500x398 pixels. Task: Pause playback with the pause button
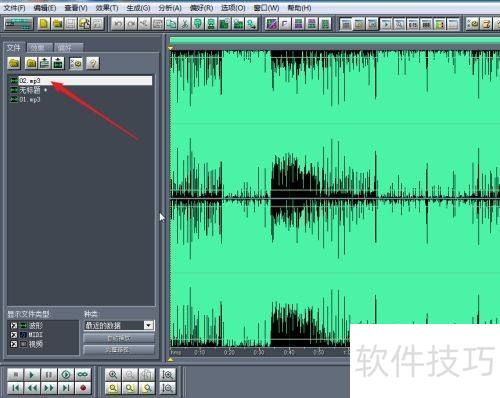[49, 375]
